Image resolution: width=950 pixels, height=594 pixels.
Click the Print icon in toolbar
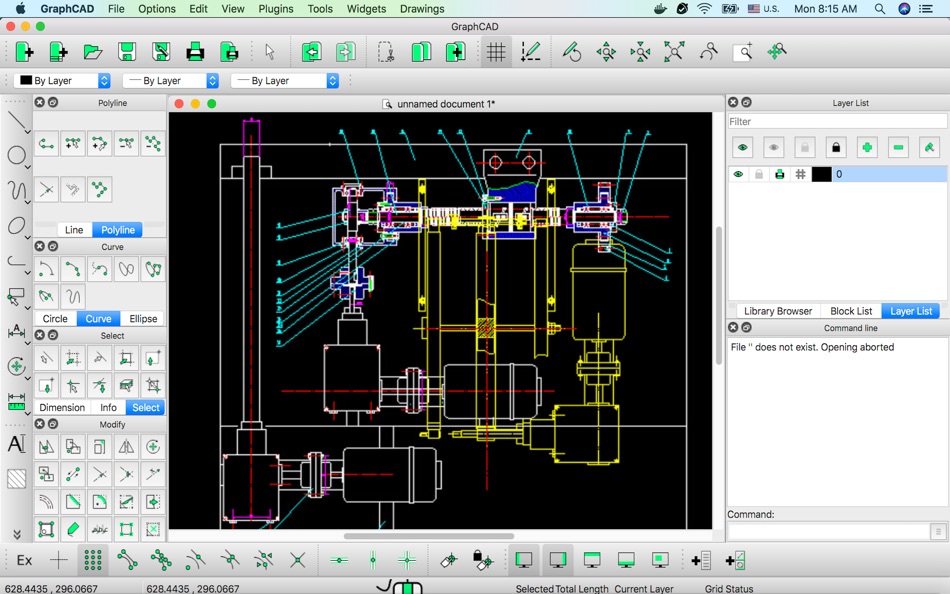tap(195, 52)
